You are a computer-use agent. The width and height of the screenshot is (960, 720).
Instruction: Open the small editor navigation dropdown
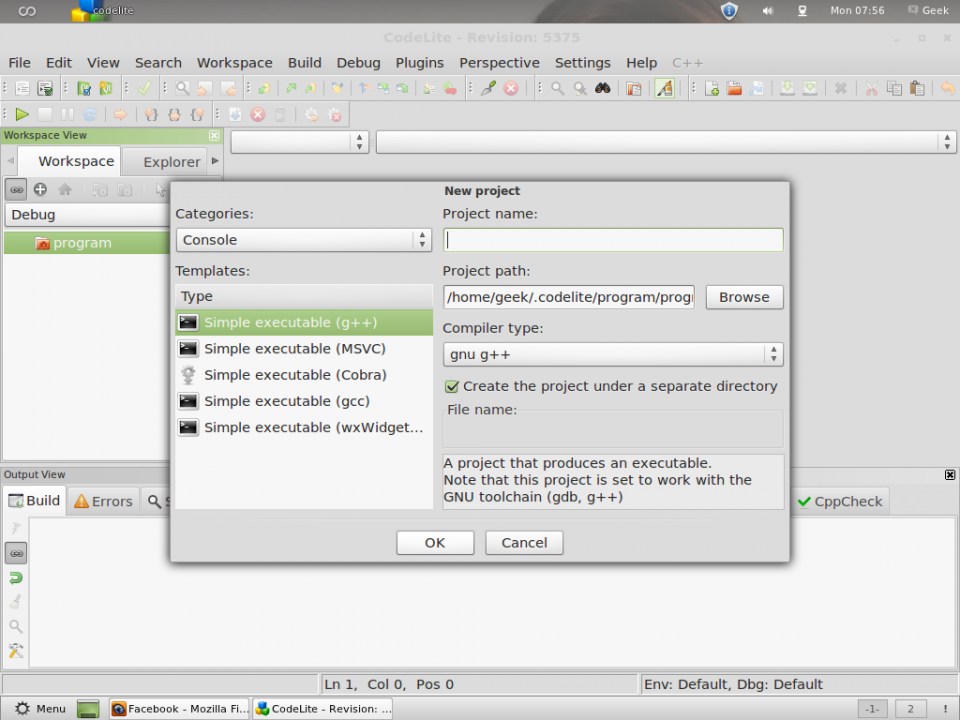coord(299,142)
